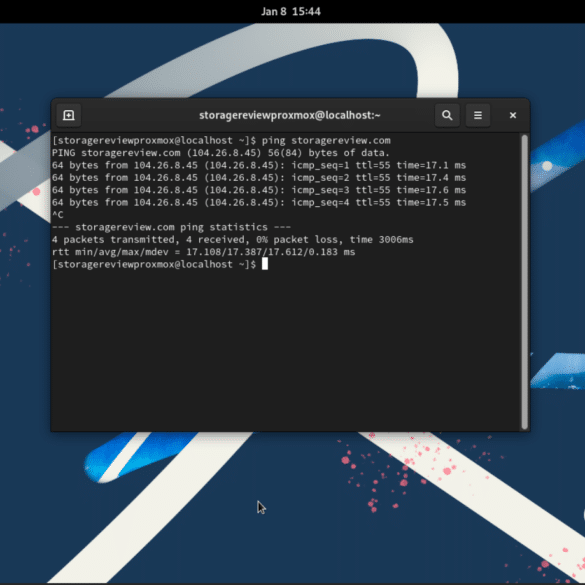585x585 pixels.
Task: Click the block cursor at the prompt
Action: (x=265, y=264)
